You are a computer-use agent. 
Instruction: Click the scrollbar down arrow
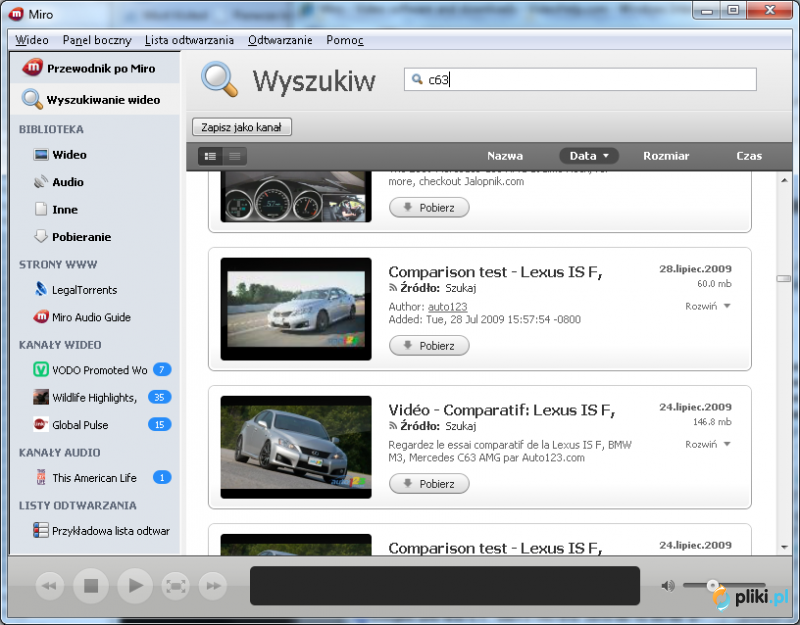coord(784,547)
